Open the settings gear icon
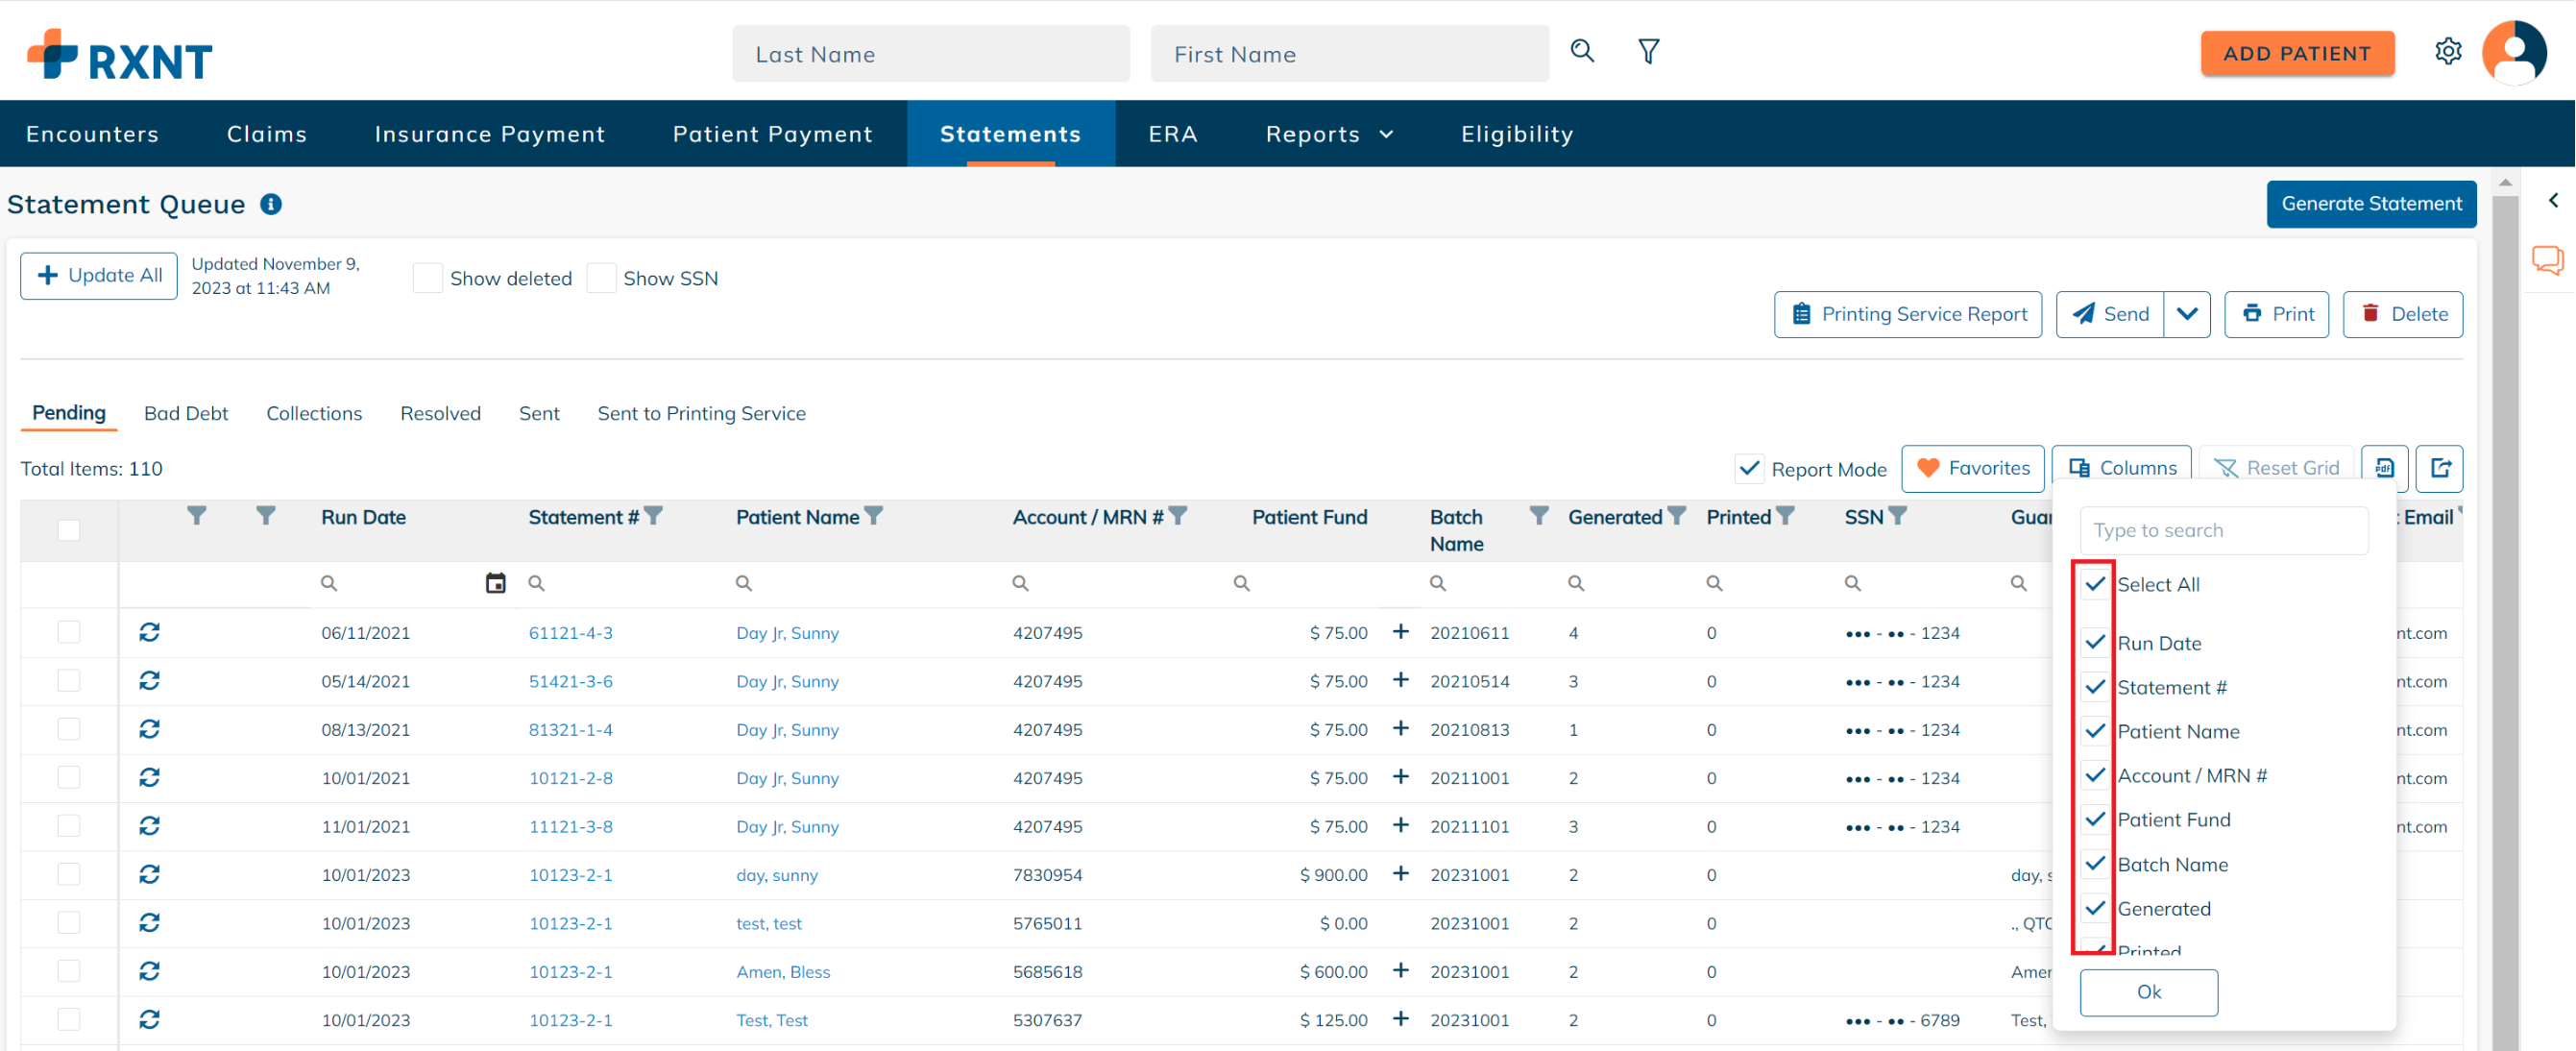This screenshot has width=2576, height=1051. click(x=2448, y=51)
